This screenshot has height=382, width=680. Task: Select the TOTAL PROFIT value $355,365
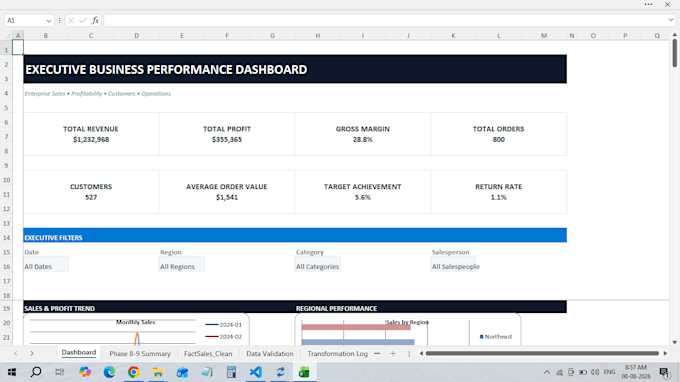pyautogui.click(x=227, y=140)
